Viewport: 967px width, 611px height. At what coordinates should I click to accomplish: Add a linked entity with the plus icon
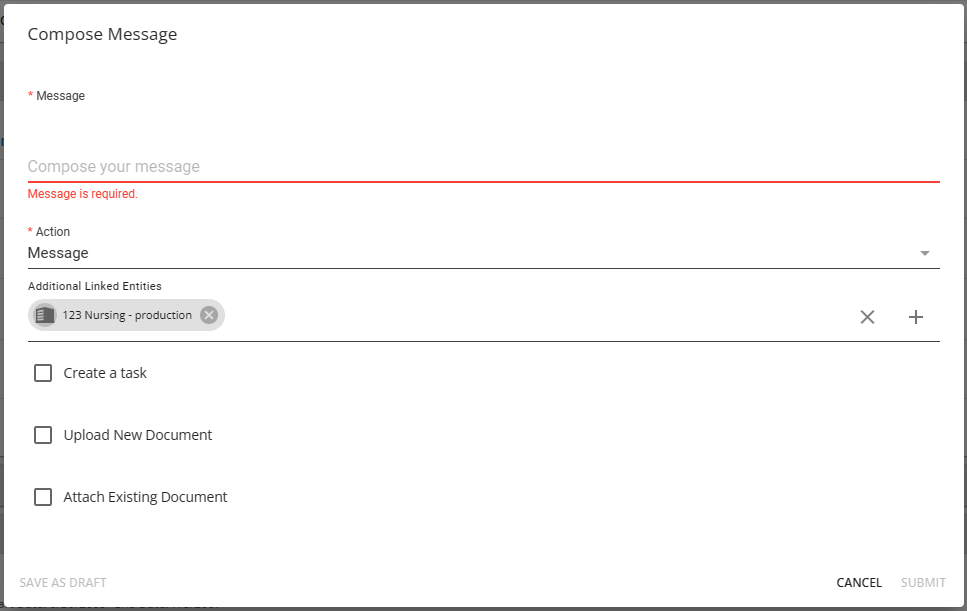[x=916, y=317]
